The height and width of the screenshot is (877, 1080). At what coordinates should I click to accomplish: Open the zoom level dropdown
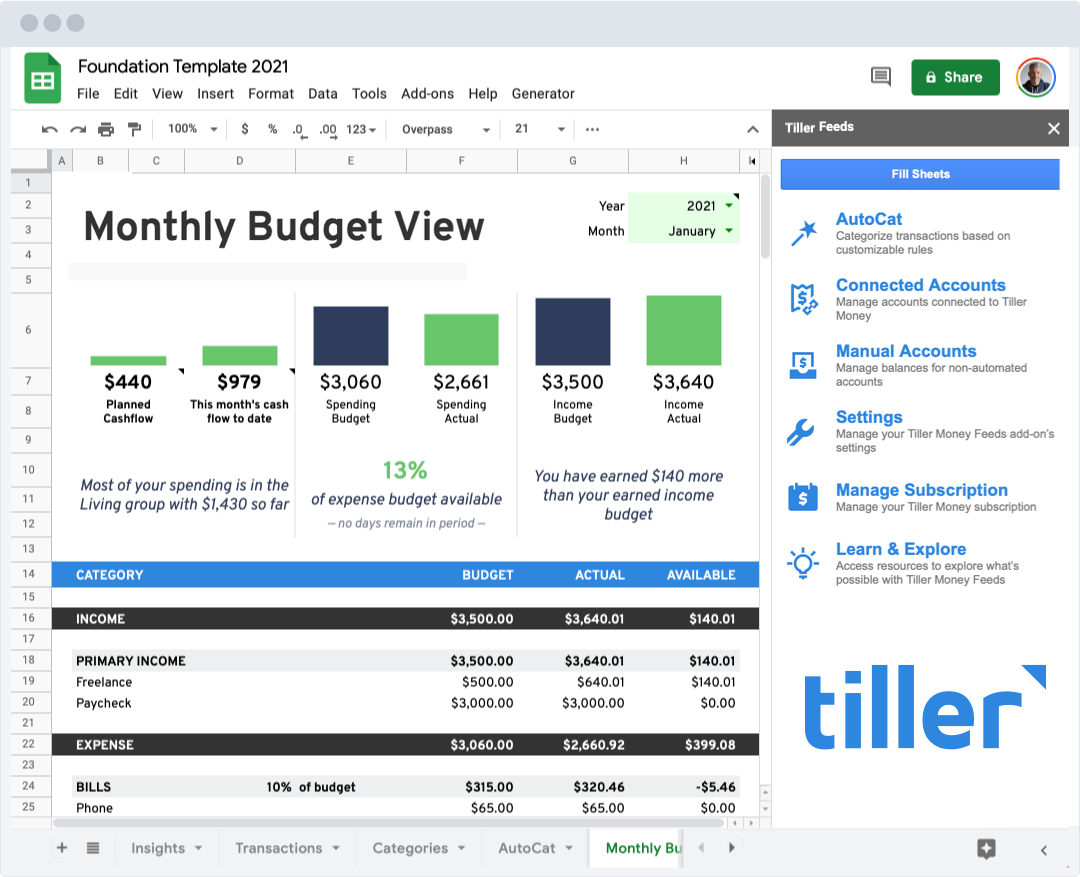click(194, 129)
